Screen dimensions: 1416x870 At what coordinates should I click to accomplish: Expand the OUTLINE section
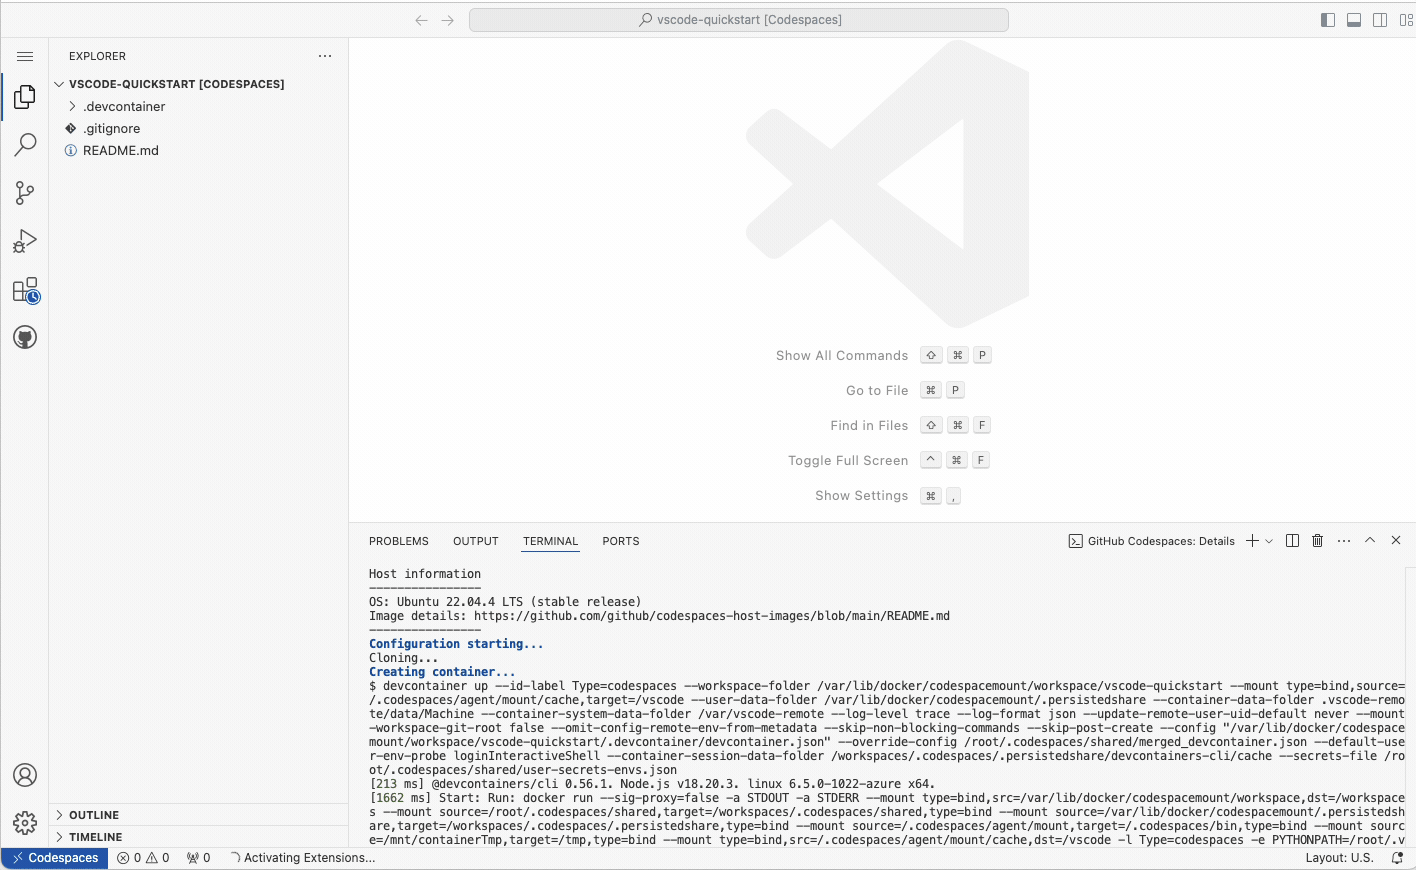94,815
